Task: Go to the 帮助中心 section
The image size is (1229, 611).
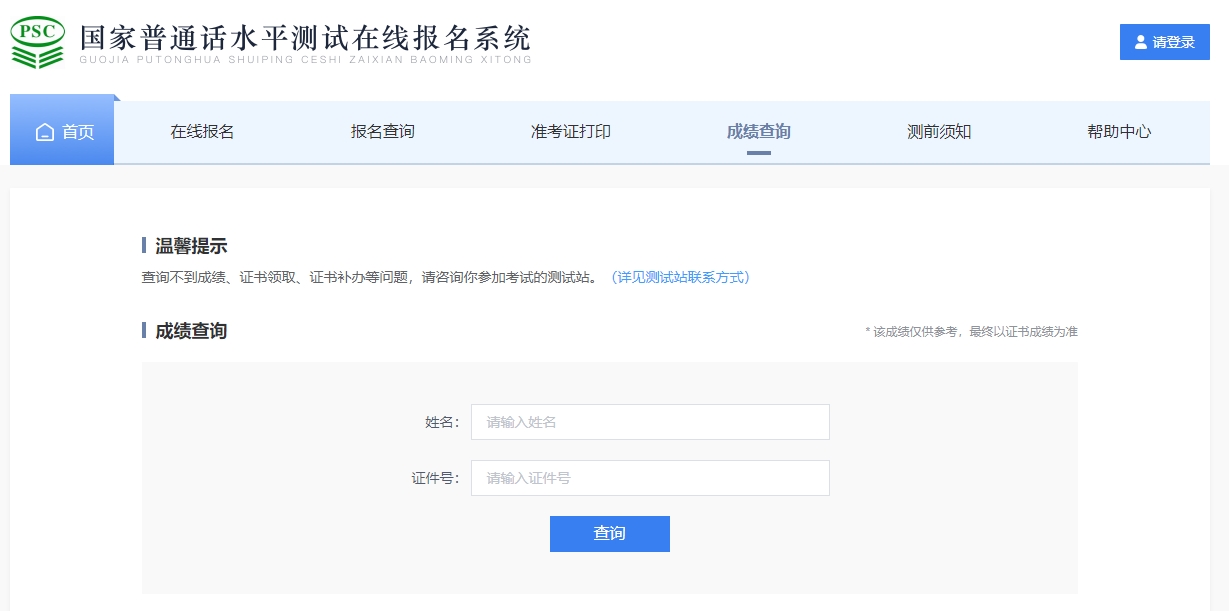Action: pos(1118,131)
